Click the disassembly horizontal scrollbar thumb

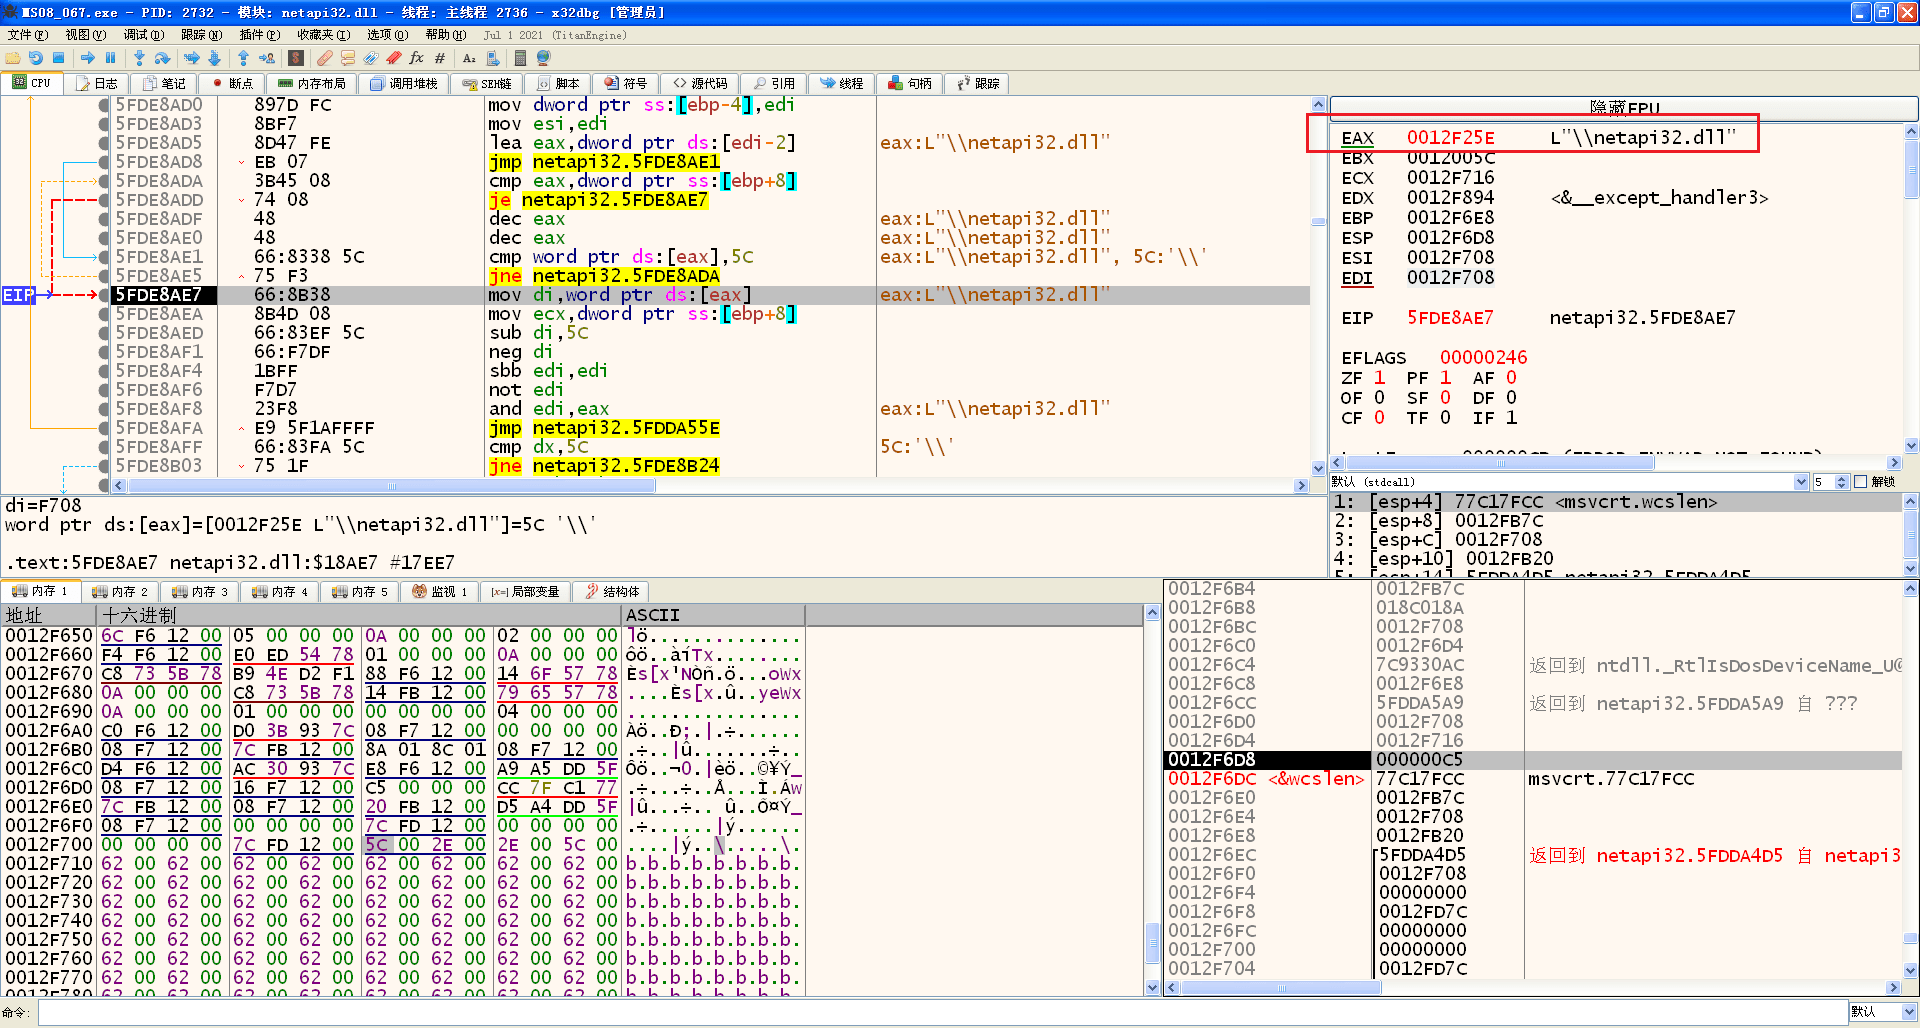pyautogui.click(x=392, y=486)
